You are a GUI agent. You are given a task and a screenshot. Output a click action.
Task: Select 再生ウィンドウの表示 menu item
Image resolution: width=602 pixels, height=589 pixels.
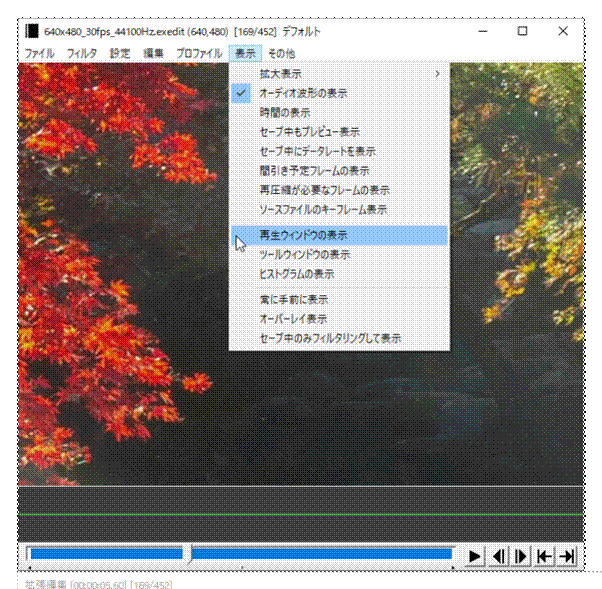303,235
